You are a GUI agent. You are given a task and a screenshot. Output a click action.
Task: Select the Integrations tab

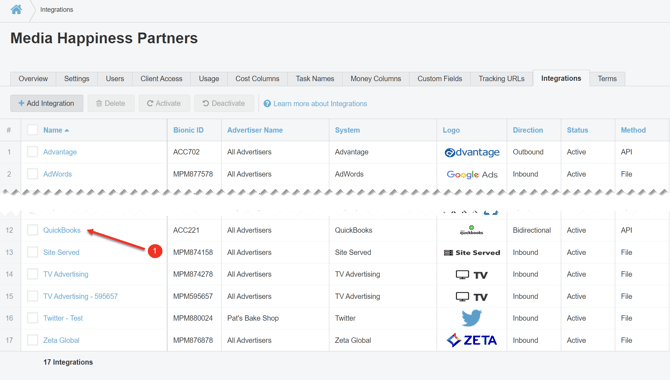561,78
